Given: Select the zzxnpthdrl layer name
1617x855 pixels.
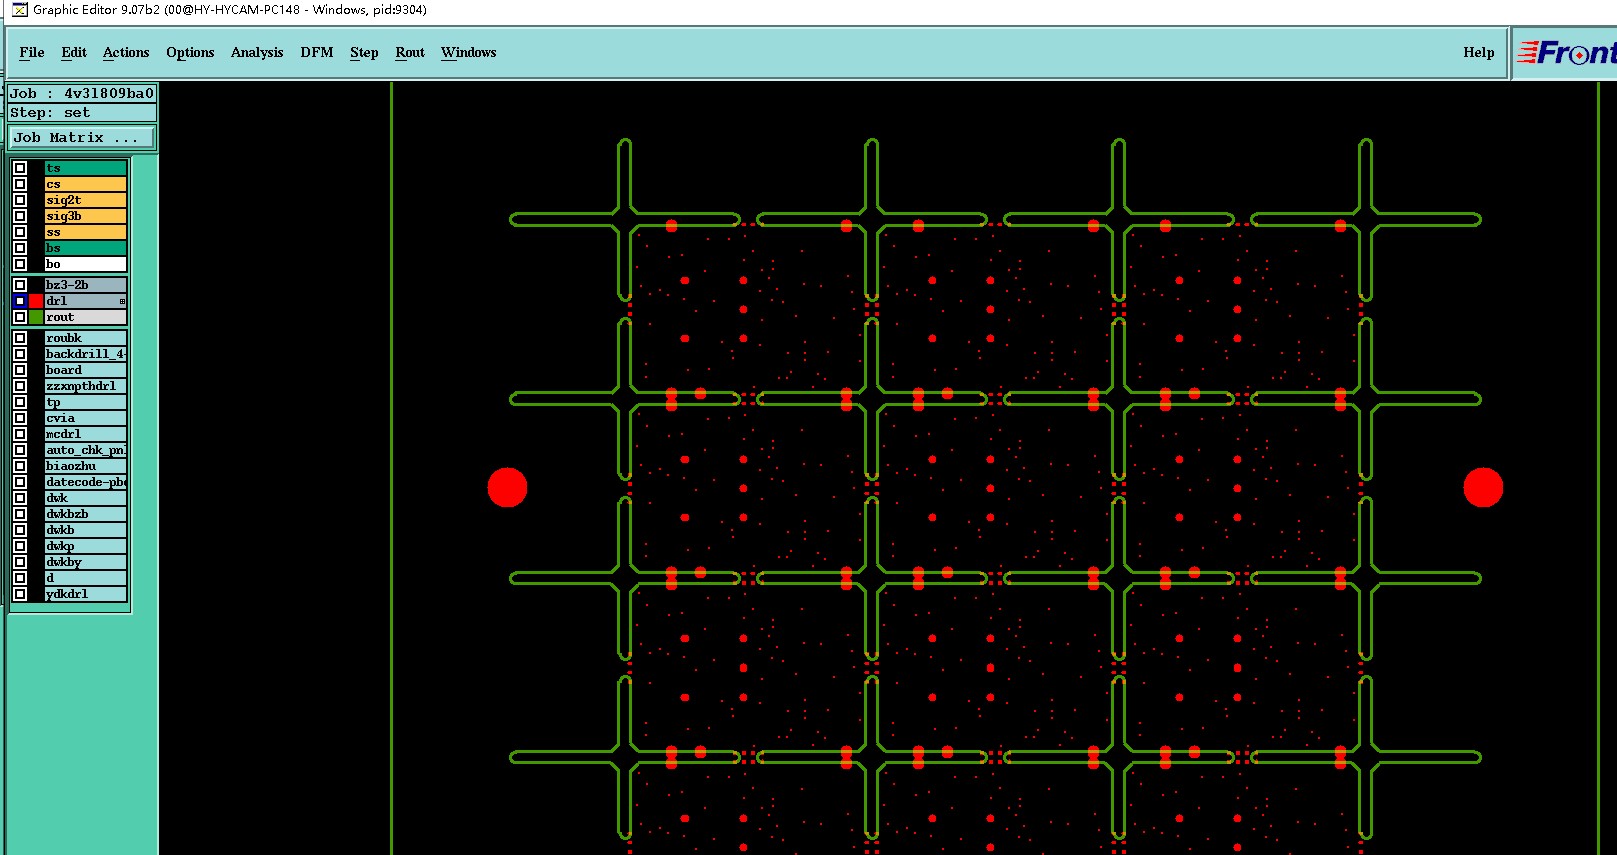Looking at the screenshot, I should 86,386.
